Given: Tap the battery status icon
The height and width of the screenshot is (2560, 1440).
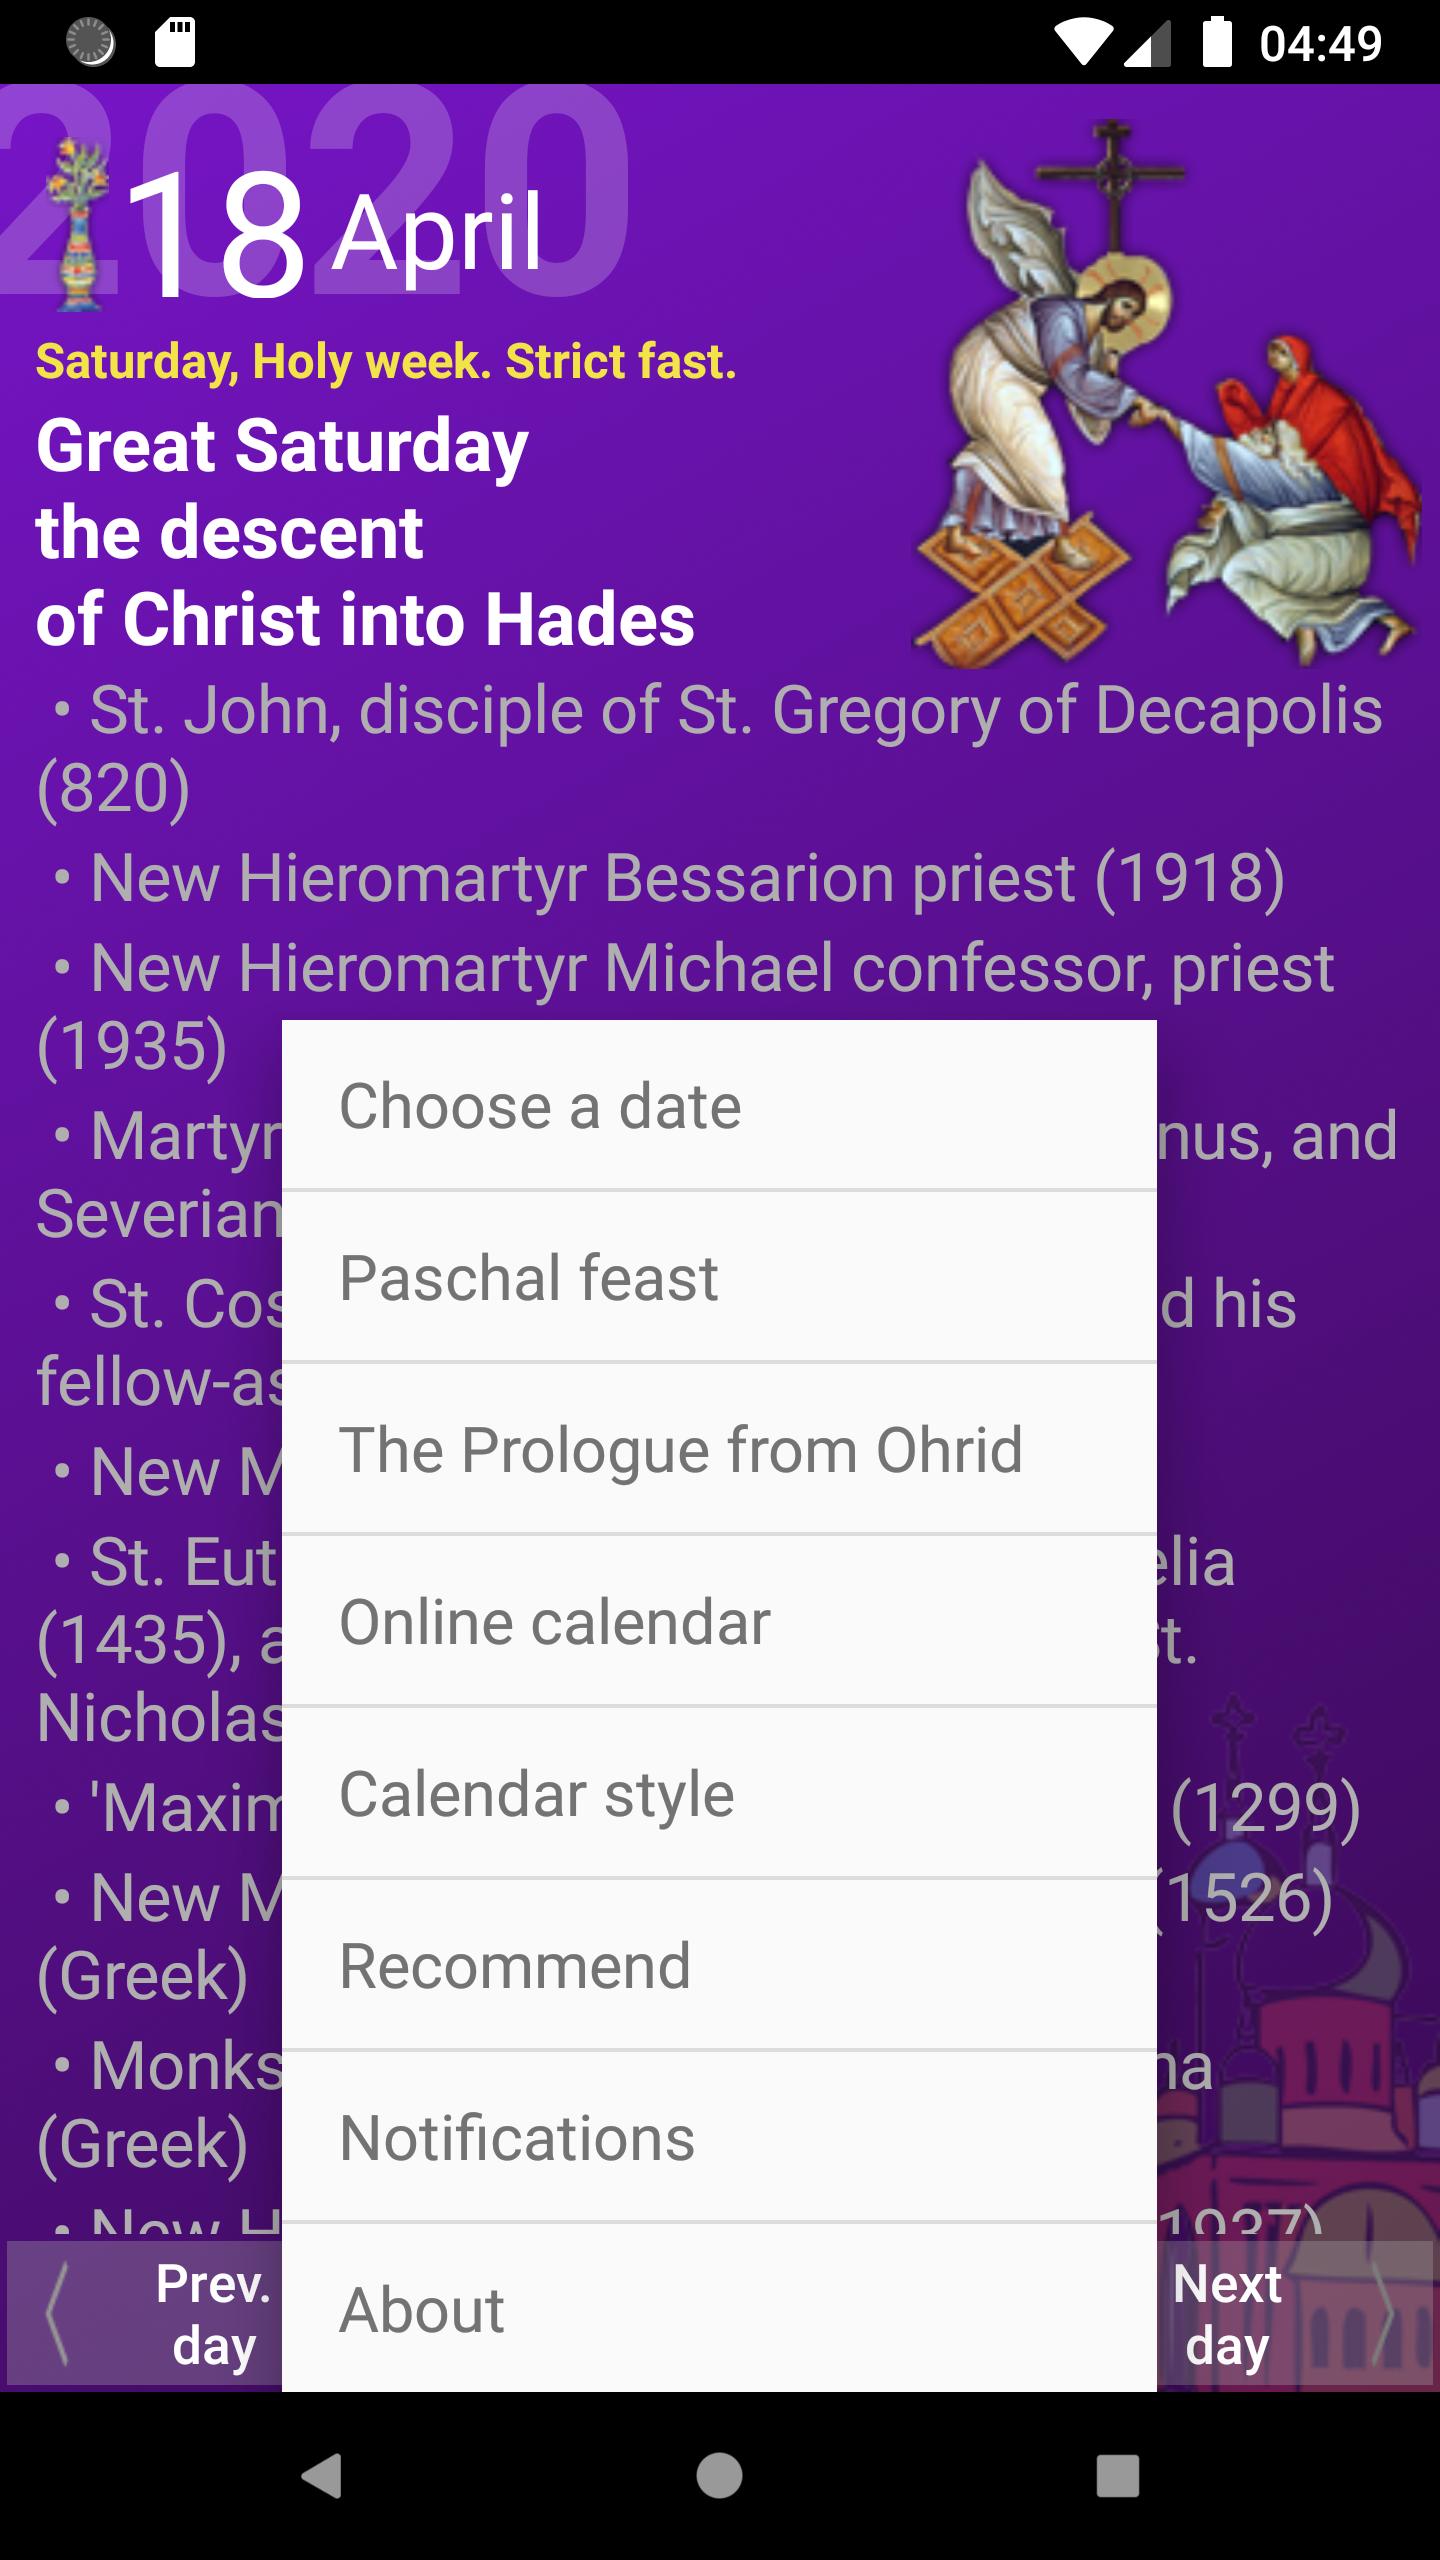Looking at the screenshot, I should tap(1216, 42).
